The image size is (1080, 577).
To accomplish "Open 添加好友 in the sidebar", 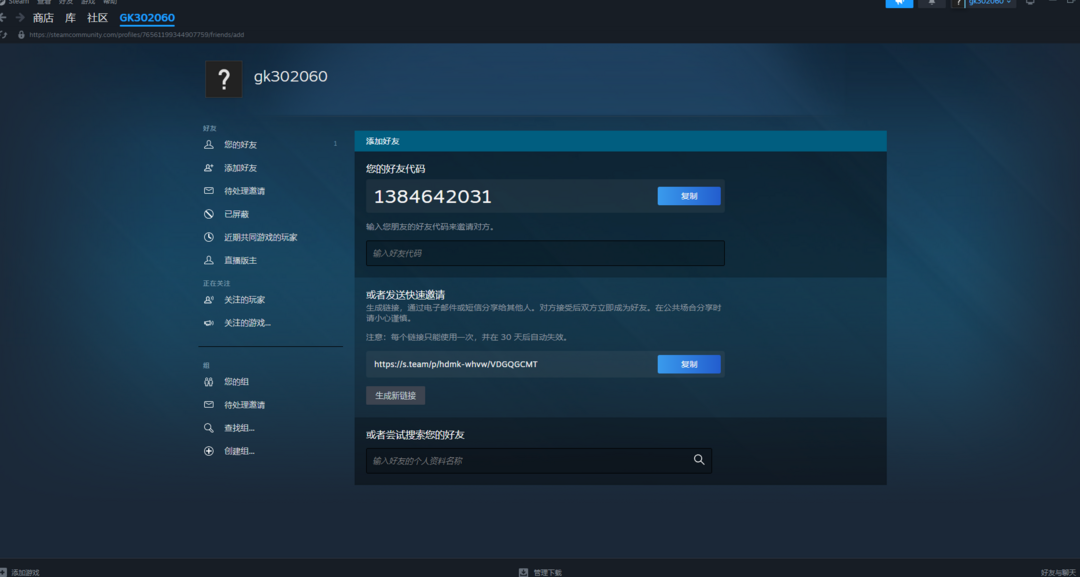I will tap(240, 168).
